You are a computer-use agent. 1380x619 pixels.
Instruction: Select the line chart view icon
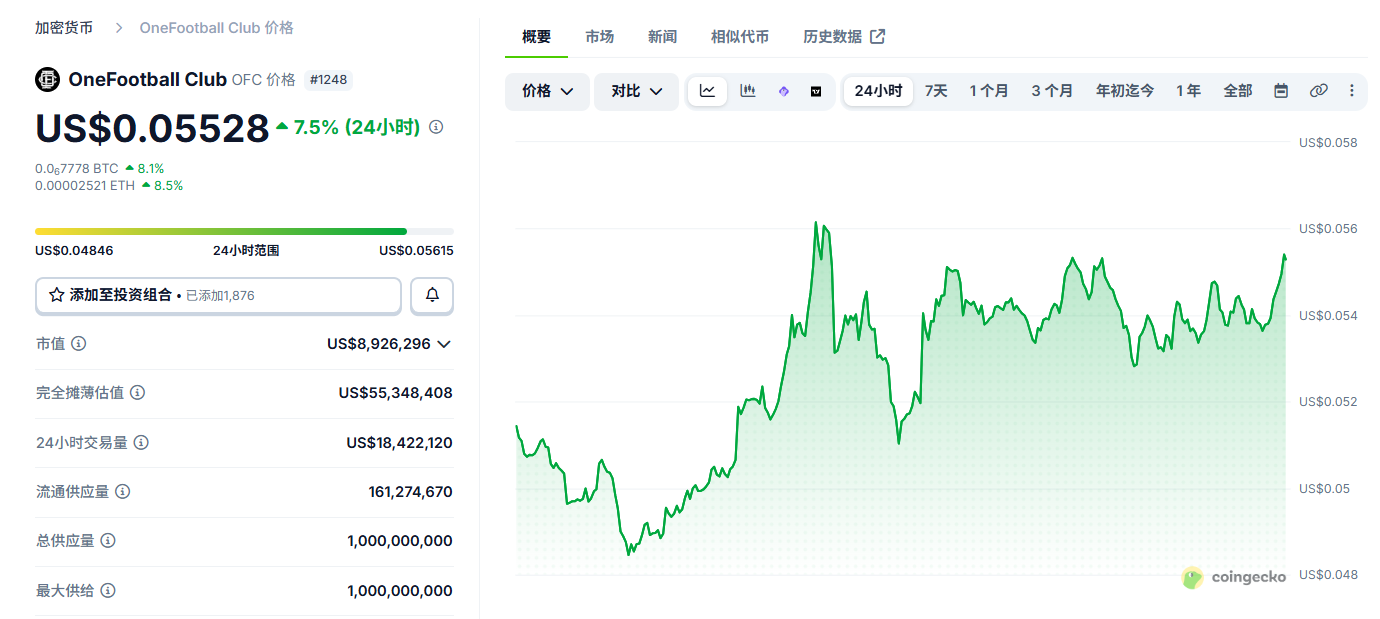(707, 91)
